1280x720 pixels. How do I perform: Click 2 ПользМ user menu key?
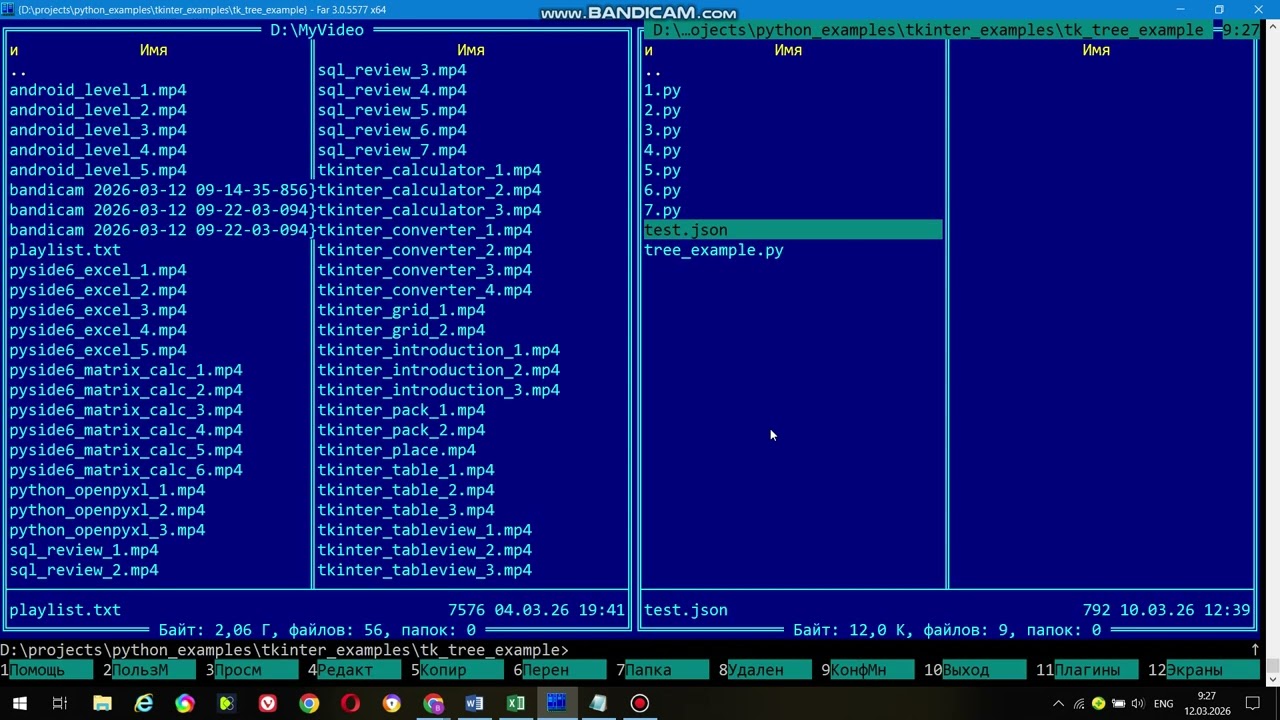(150, 670)
